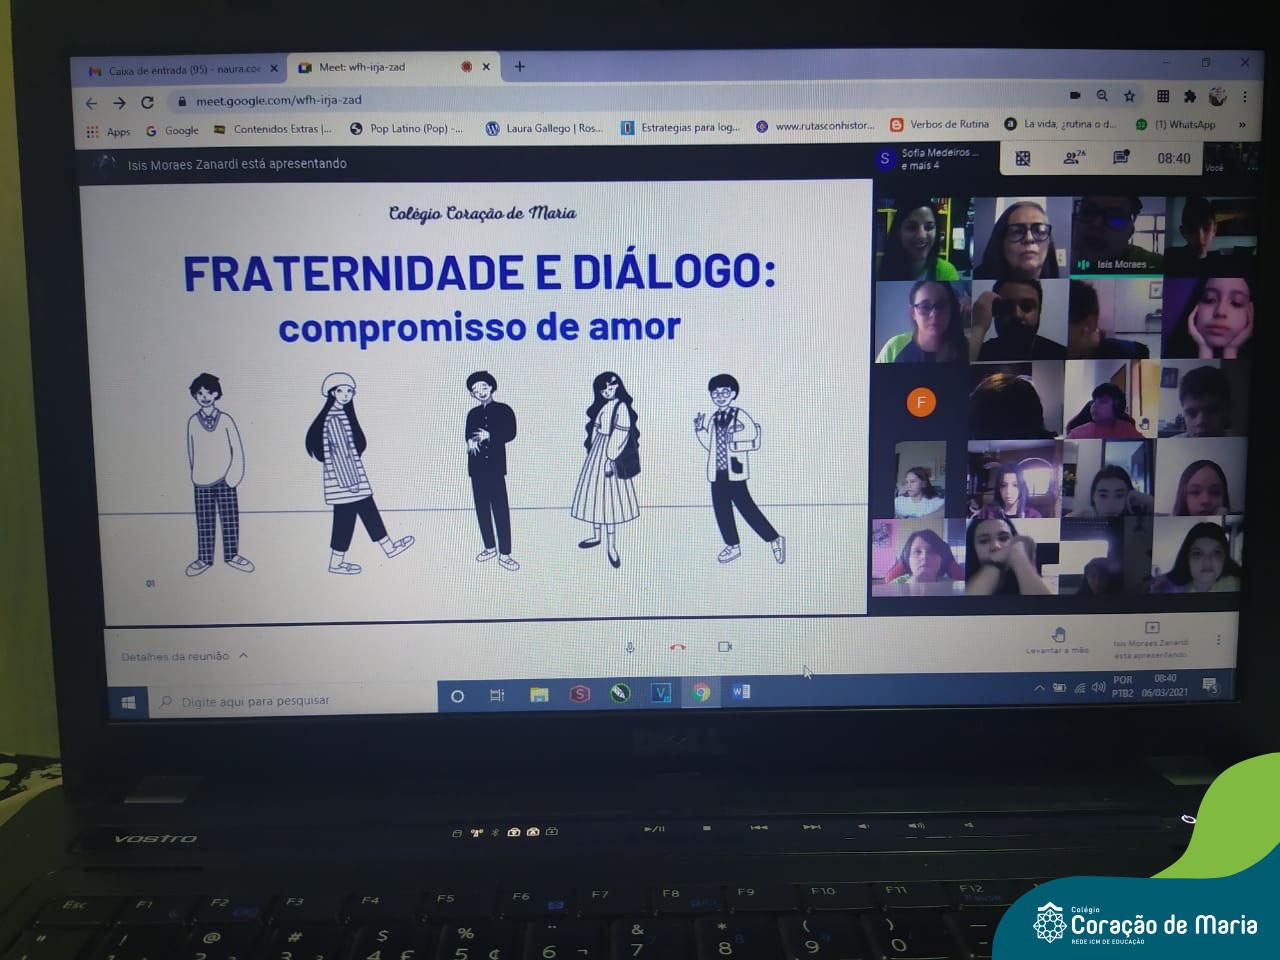Bookmark page with star icon

click(x=1129, y=96)
